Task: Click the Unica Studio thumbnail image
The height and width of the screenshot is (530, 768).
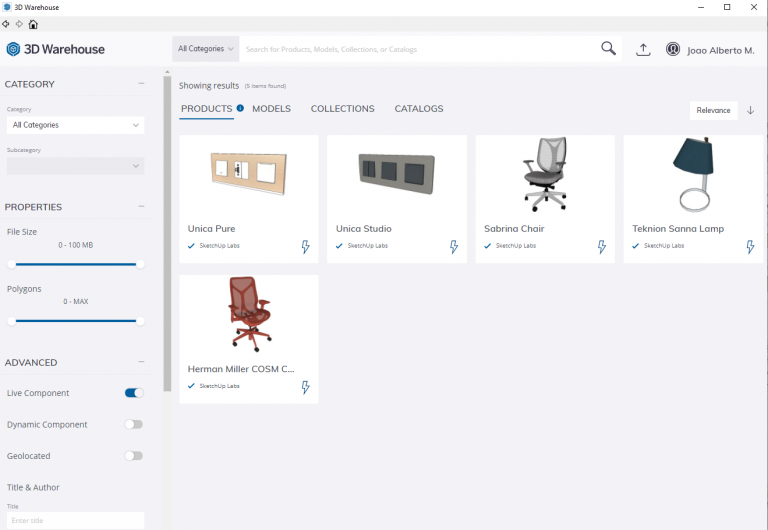Action: (397, 173)
